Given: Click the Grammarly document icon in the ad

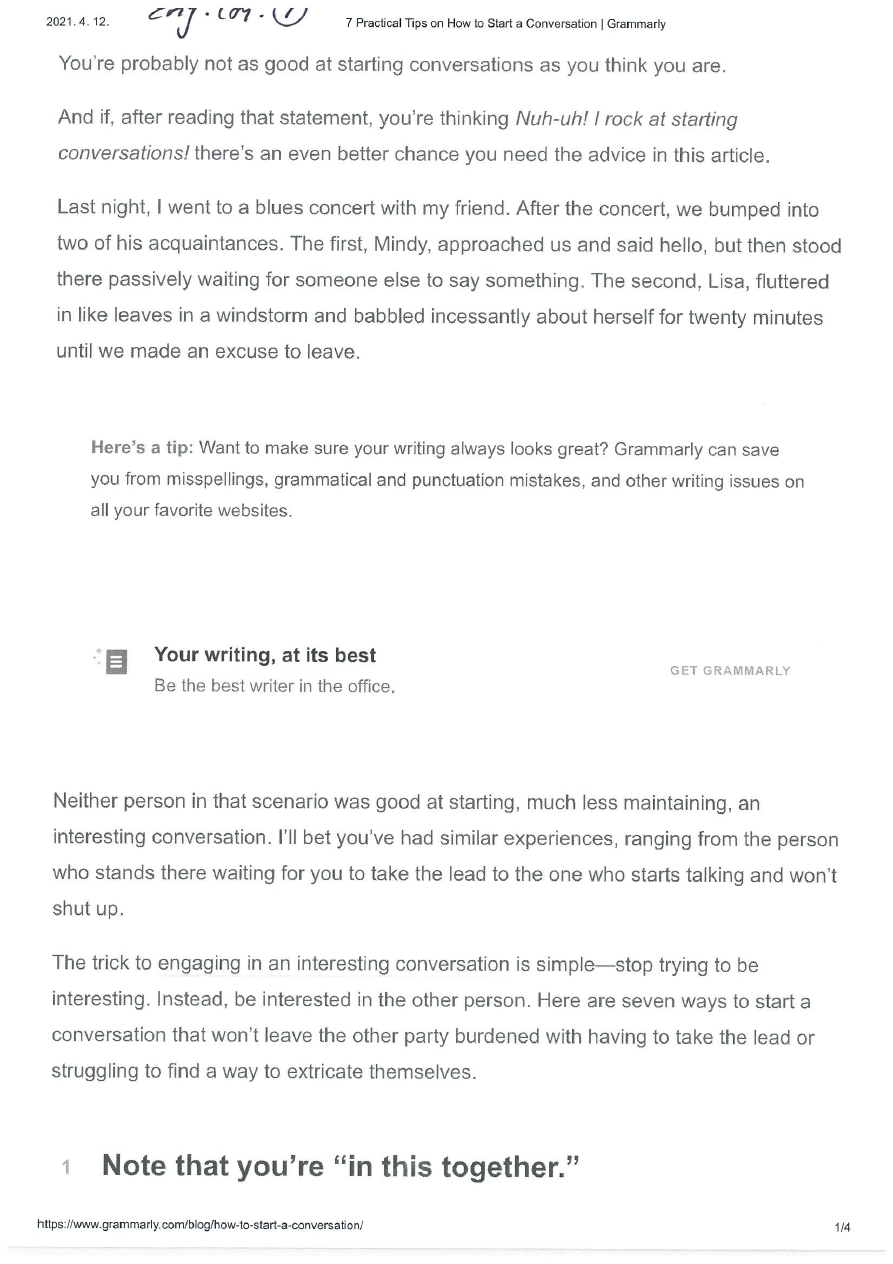Looking at the screenshot, I should click(x=116, y=661).
